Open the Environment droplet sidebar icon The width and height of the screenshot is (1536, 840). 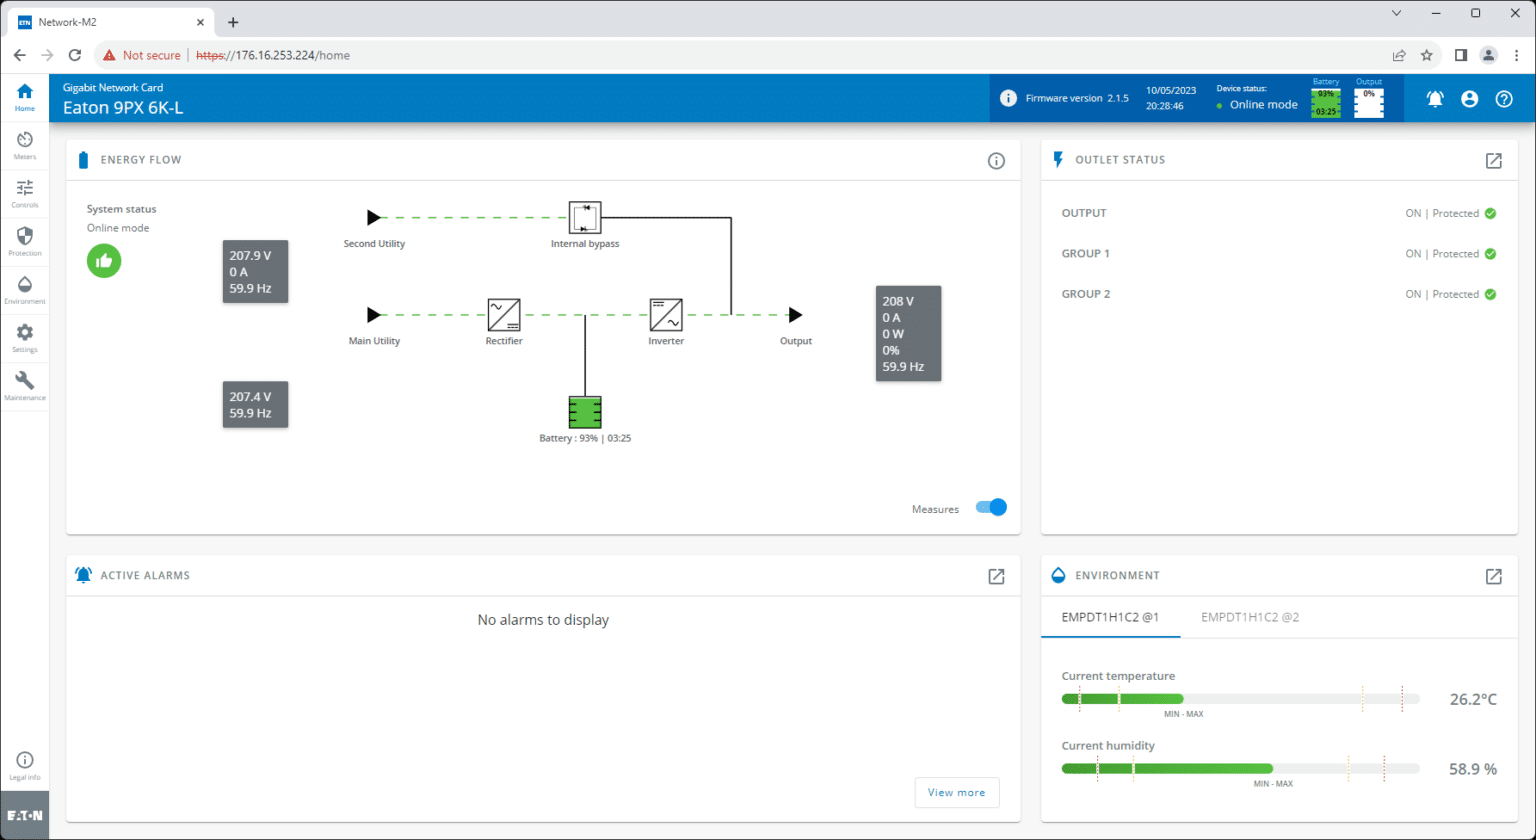point(24,290)
